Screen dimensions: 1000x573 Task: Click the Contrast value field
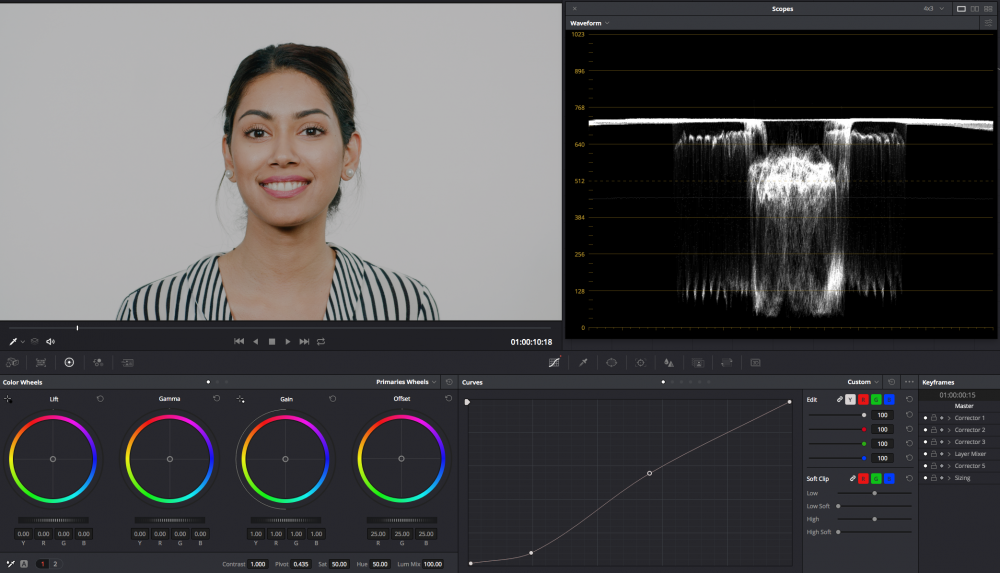pos(258,564)
